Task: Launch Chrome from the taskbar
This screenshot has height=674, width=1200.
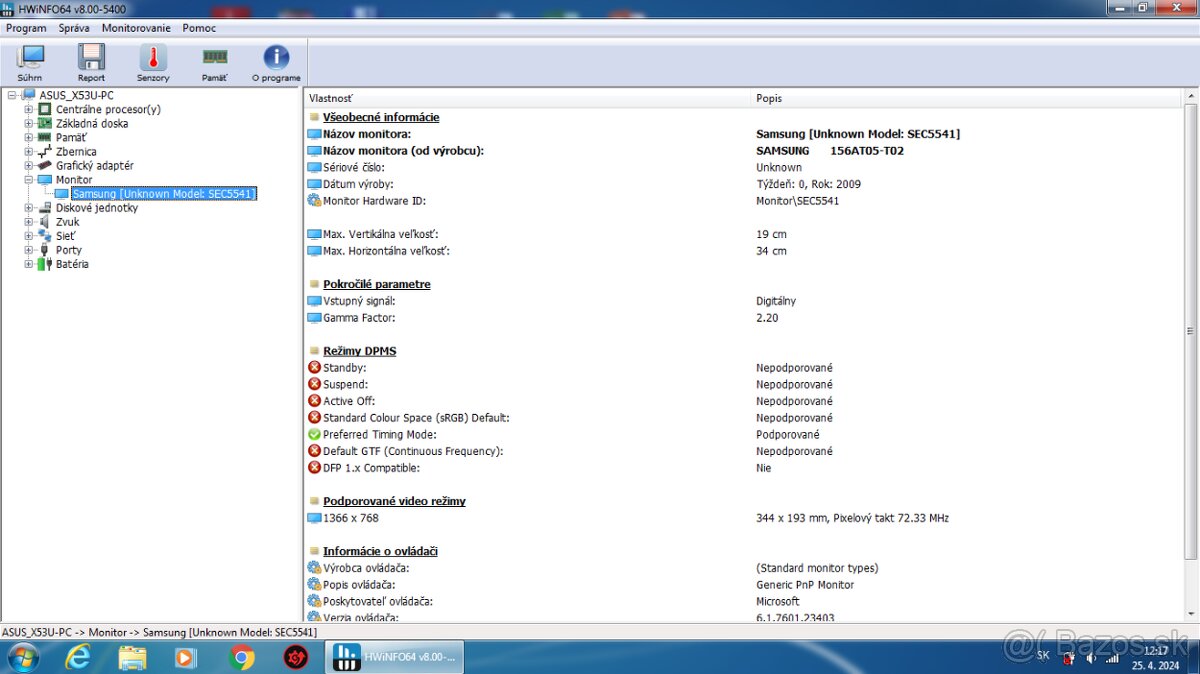Action: [x=241, y=657]
